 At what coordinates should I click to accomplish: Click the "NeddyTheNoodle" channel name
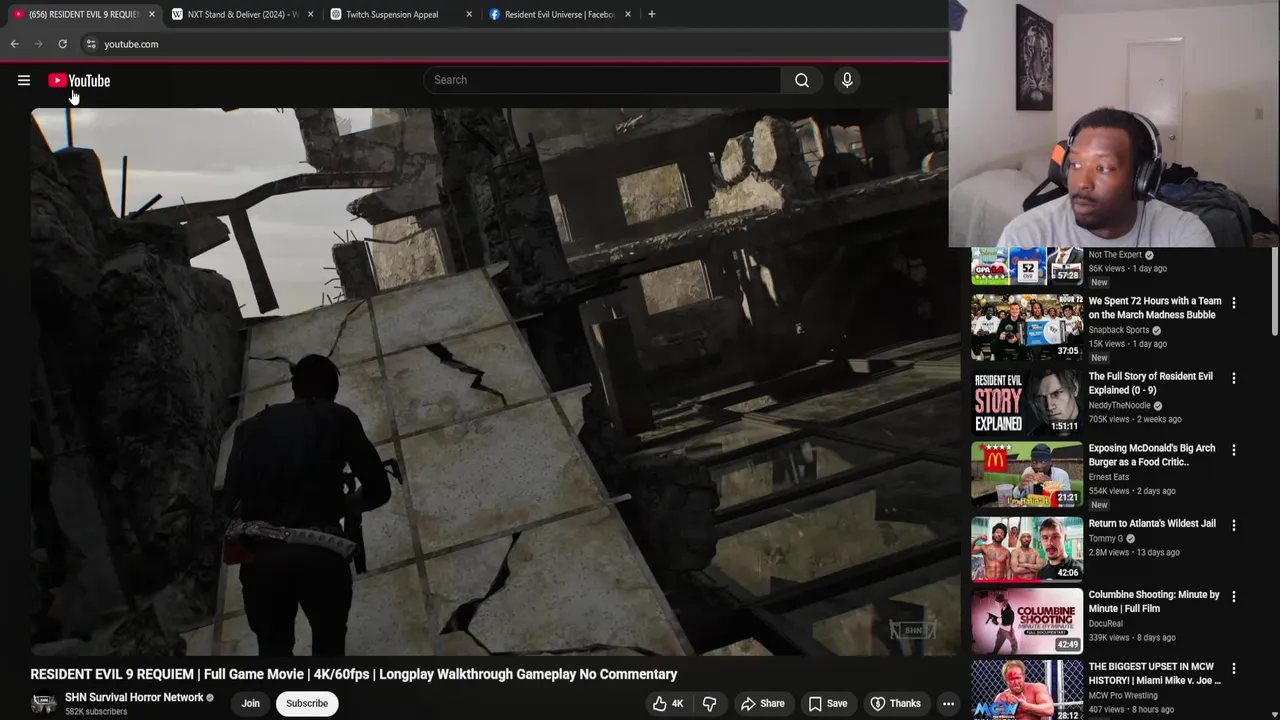(x=1119, y=406)
